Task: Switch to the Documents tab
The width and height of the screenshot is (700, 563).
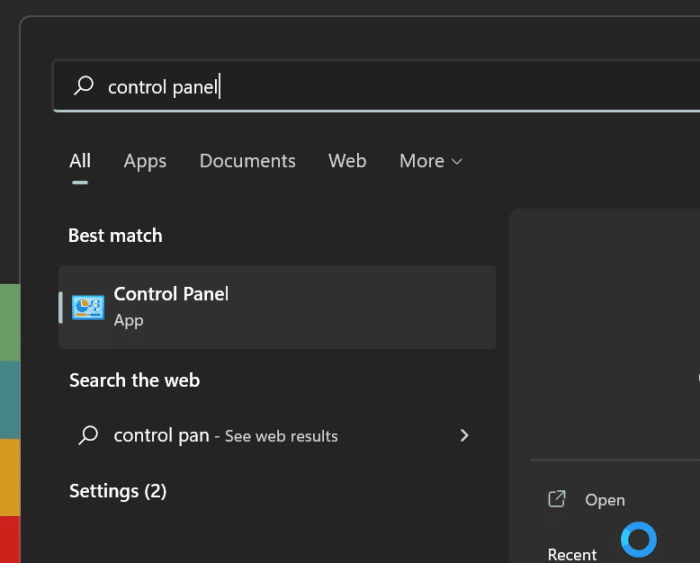Action: [247, 161]
